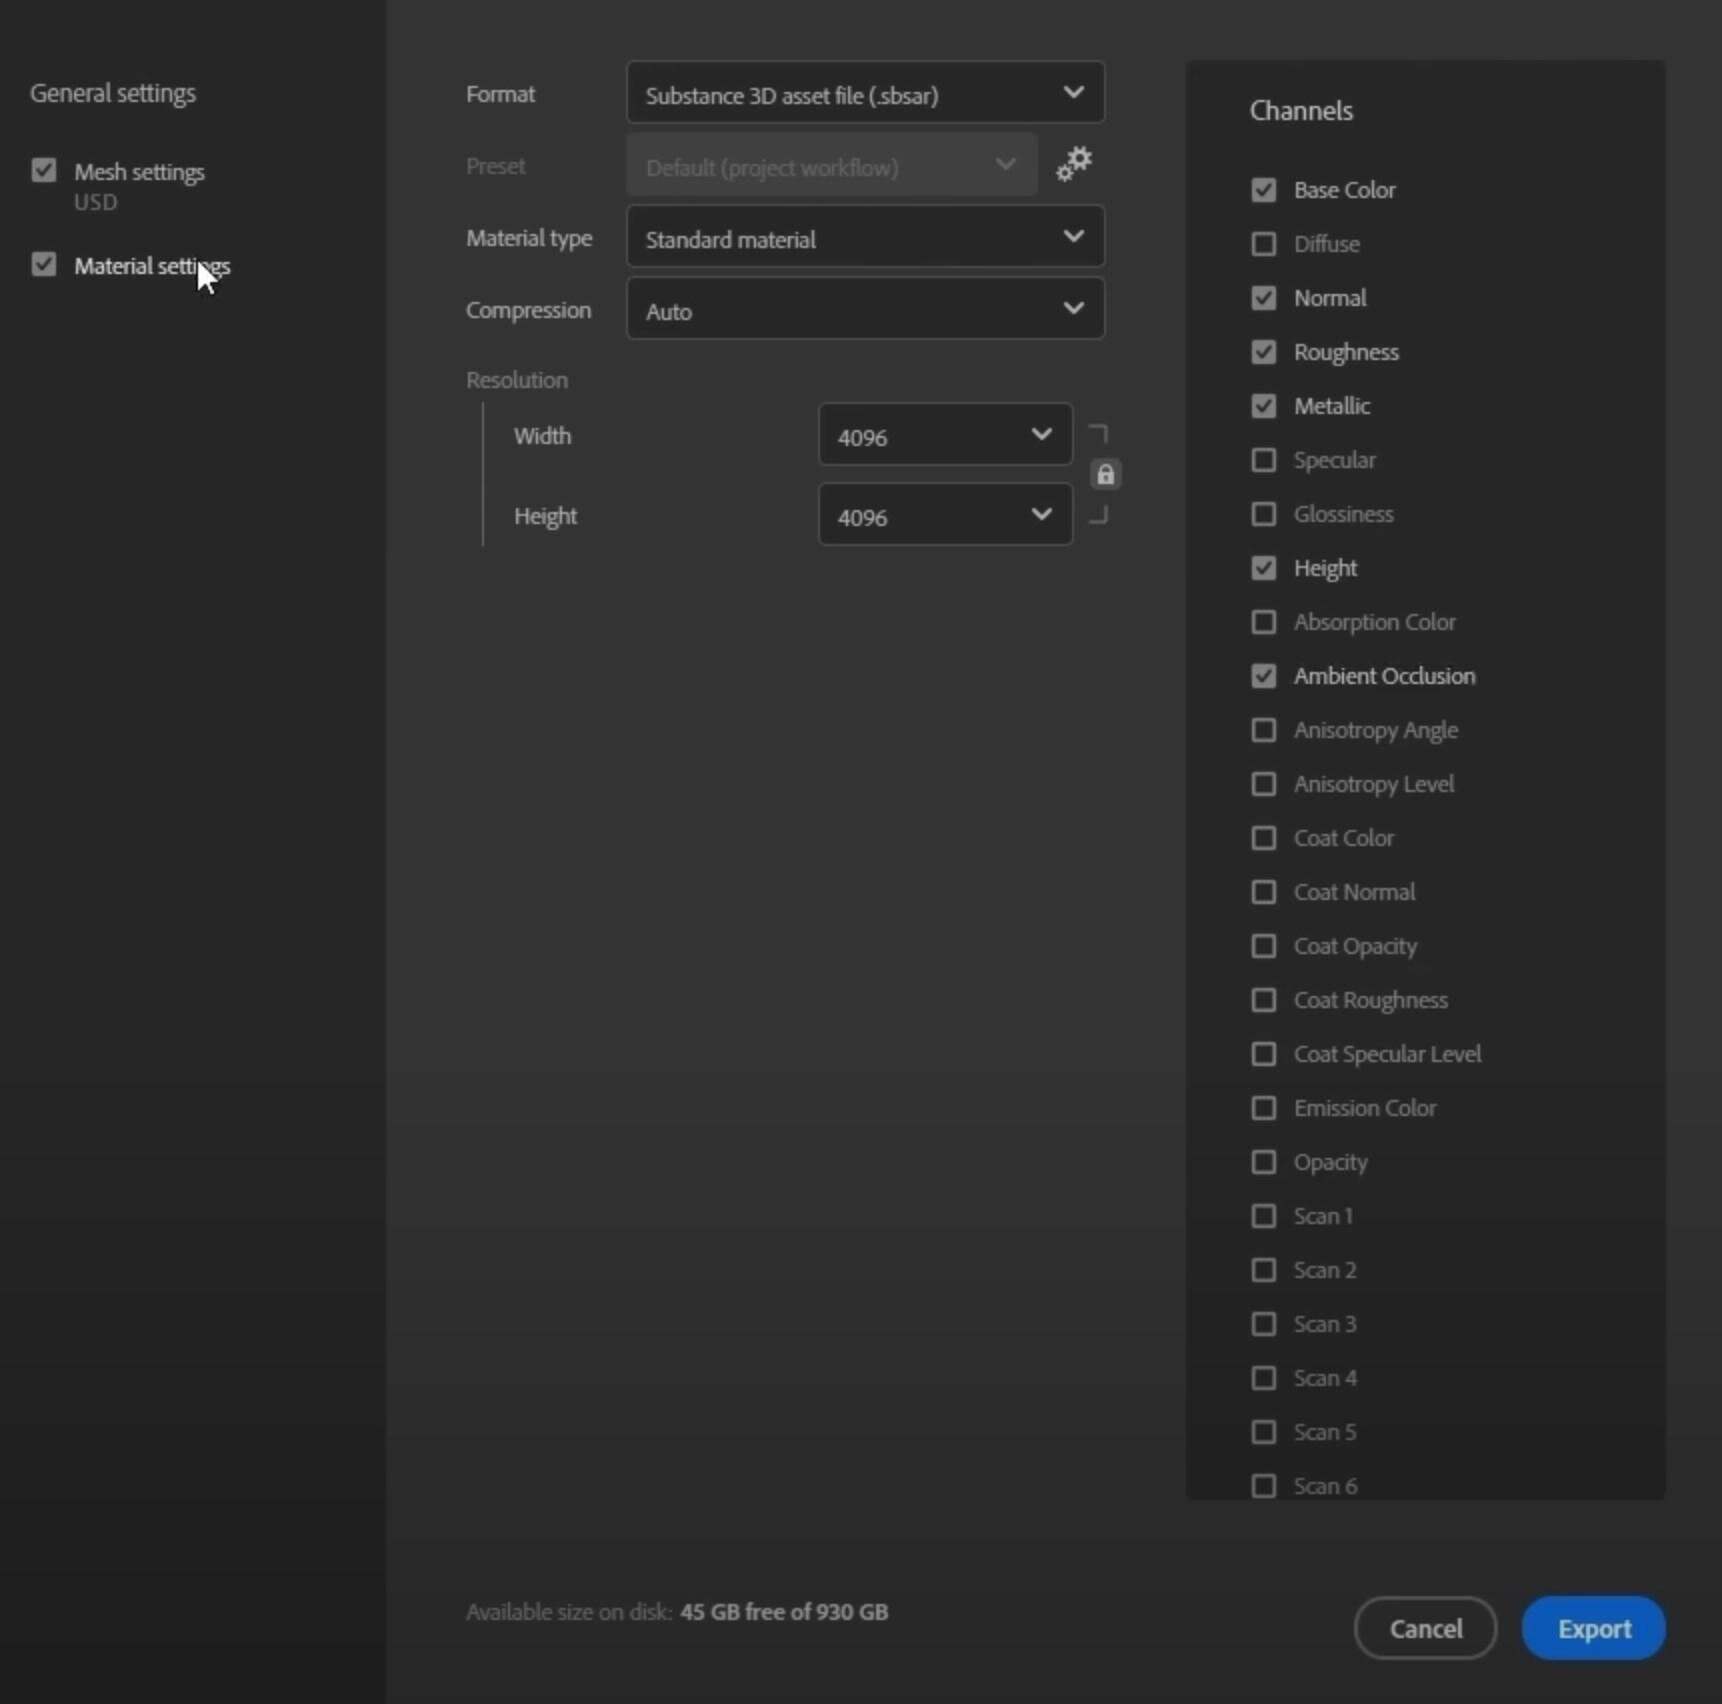Viewport: 1722px width, 1704px height.
Task: Enable the Emission Color channel
Action: tap(1264, 1108)
